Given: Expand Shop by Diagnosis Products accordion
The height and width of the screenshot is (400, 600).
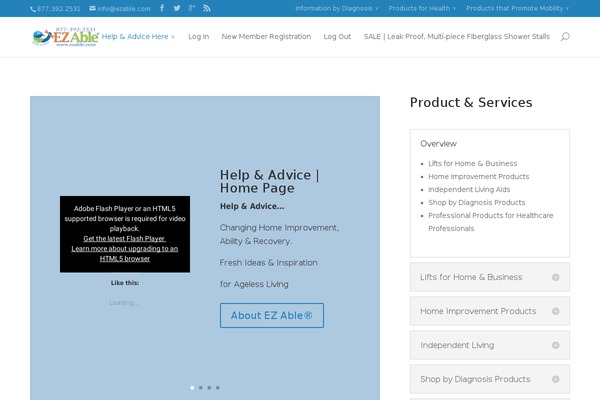Looking at the screenshot, I should coord(490,379).
